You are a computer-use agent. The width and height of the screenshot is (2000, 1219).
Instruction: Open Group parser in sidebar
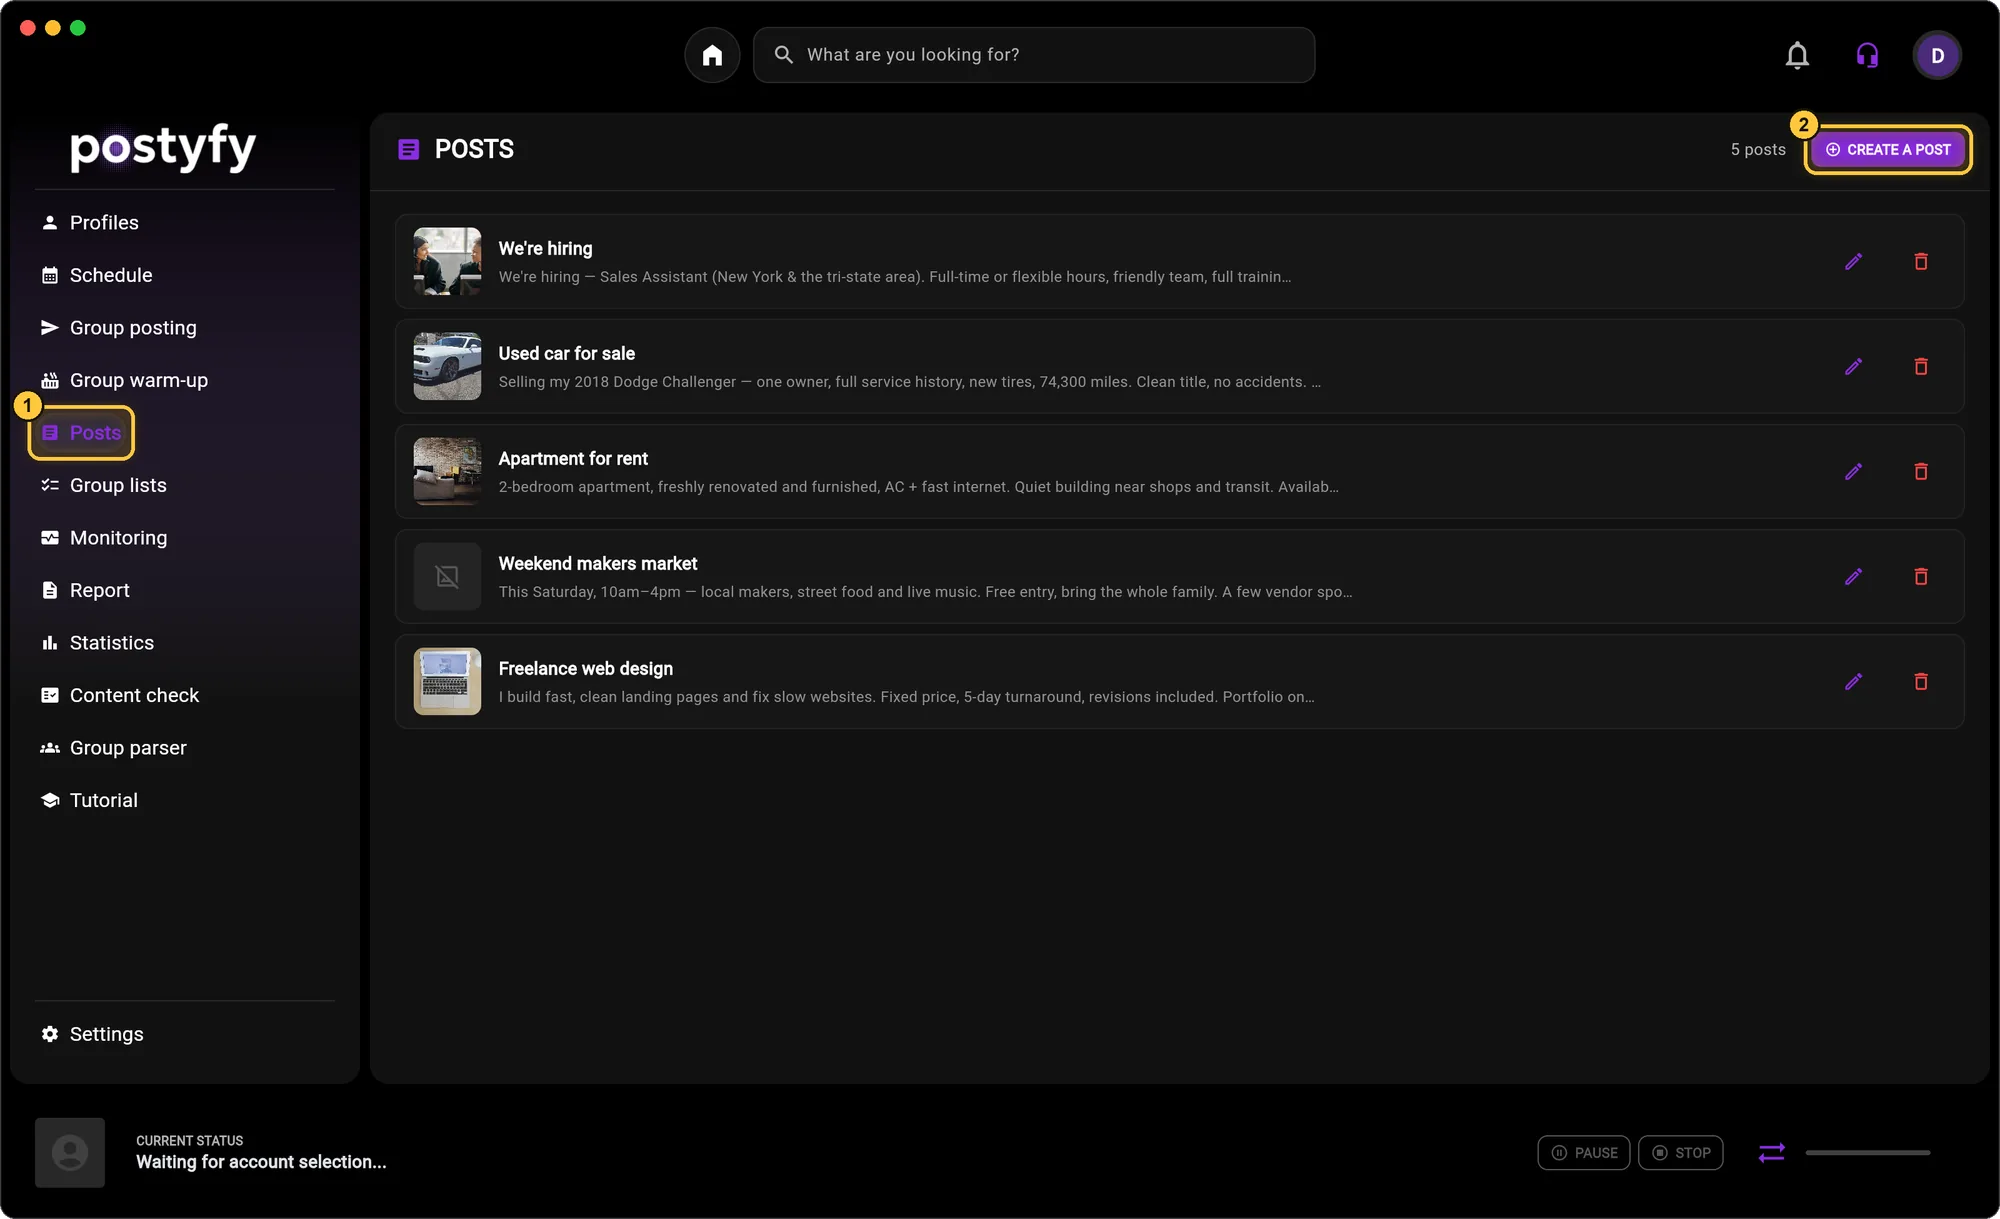point(114,748)
